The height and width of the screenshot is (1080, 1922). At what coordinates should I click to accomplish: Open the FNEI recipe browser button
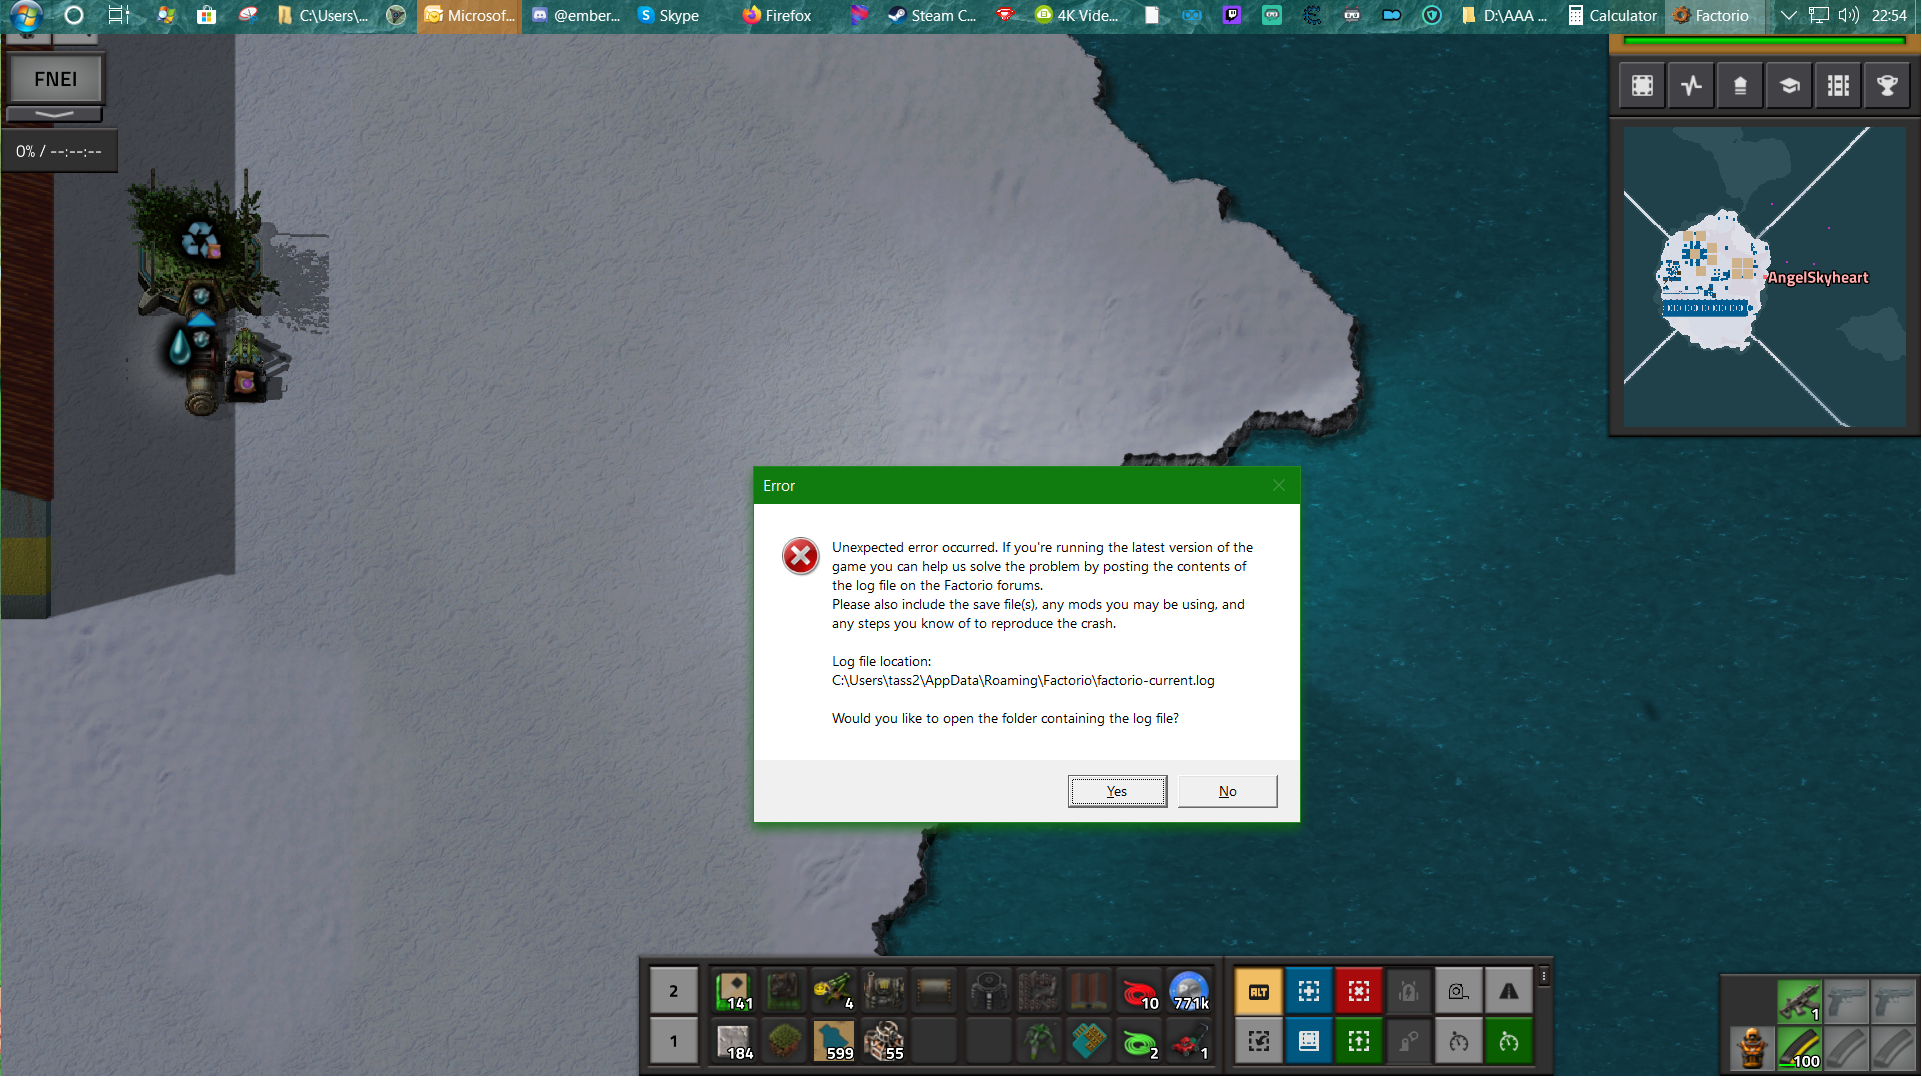(x=55, y=79)
